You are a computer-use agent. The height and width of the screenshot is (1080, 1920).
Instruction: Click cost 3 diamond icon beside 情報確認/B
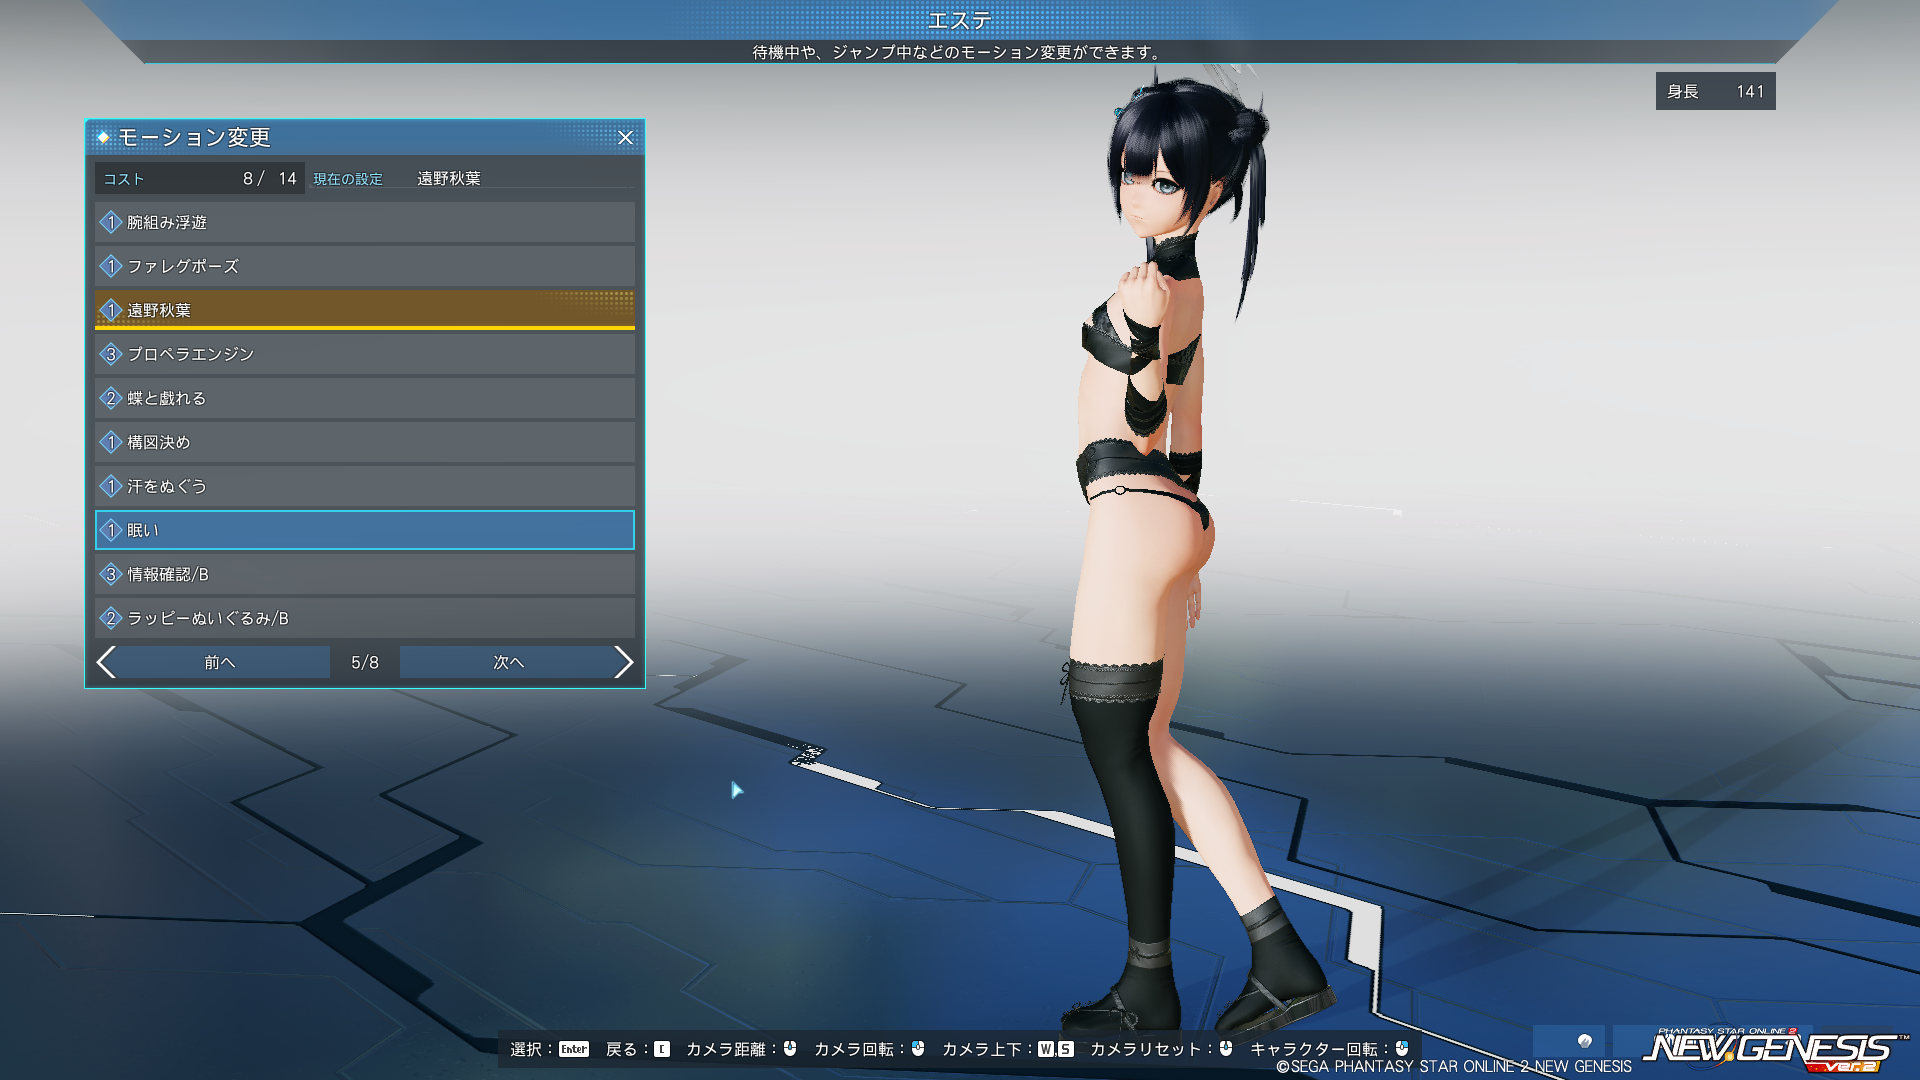click(111, 574)
